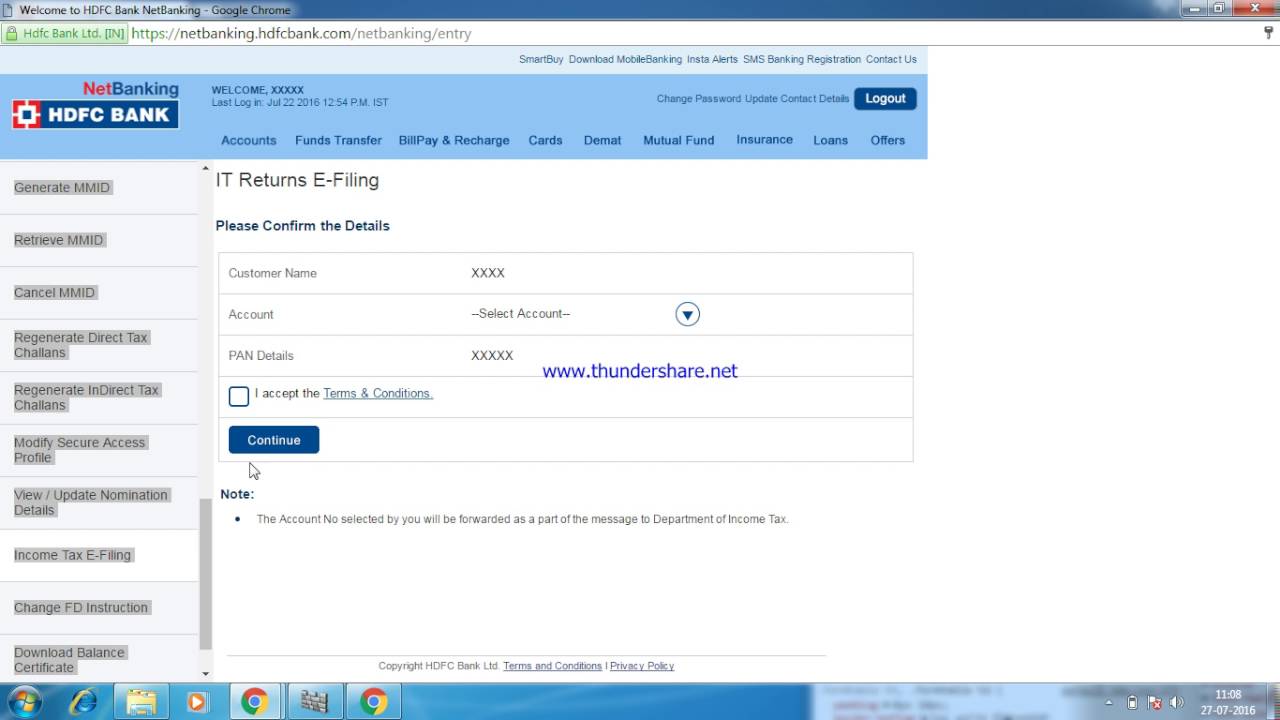Open the Terms & Conditions link beside checkbox
1280x720 pixels.
378,393
